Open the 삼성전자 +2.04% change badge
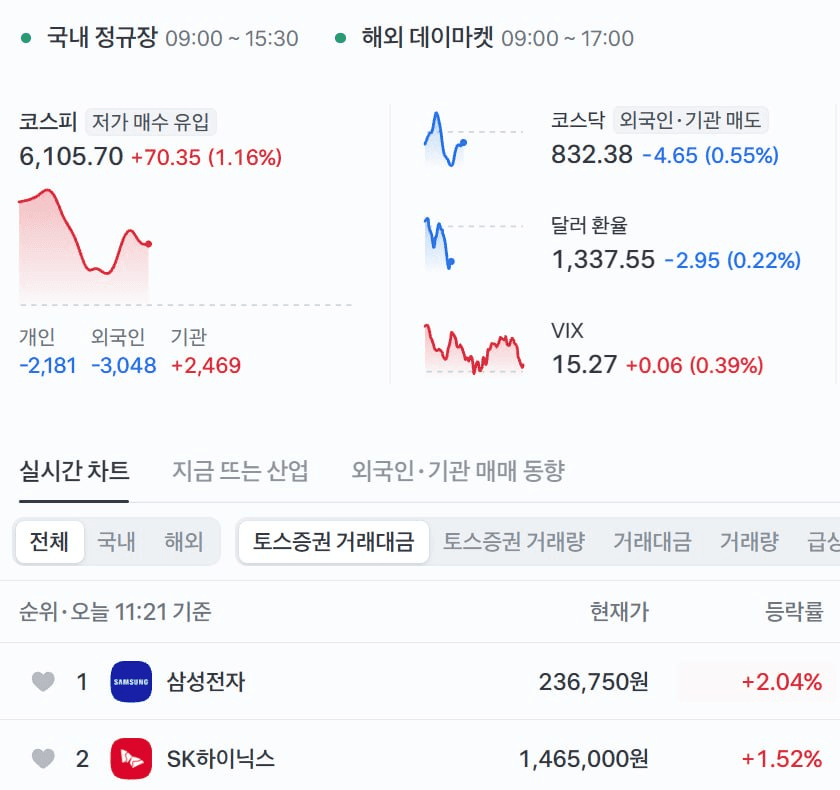 coord(751,682)
